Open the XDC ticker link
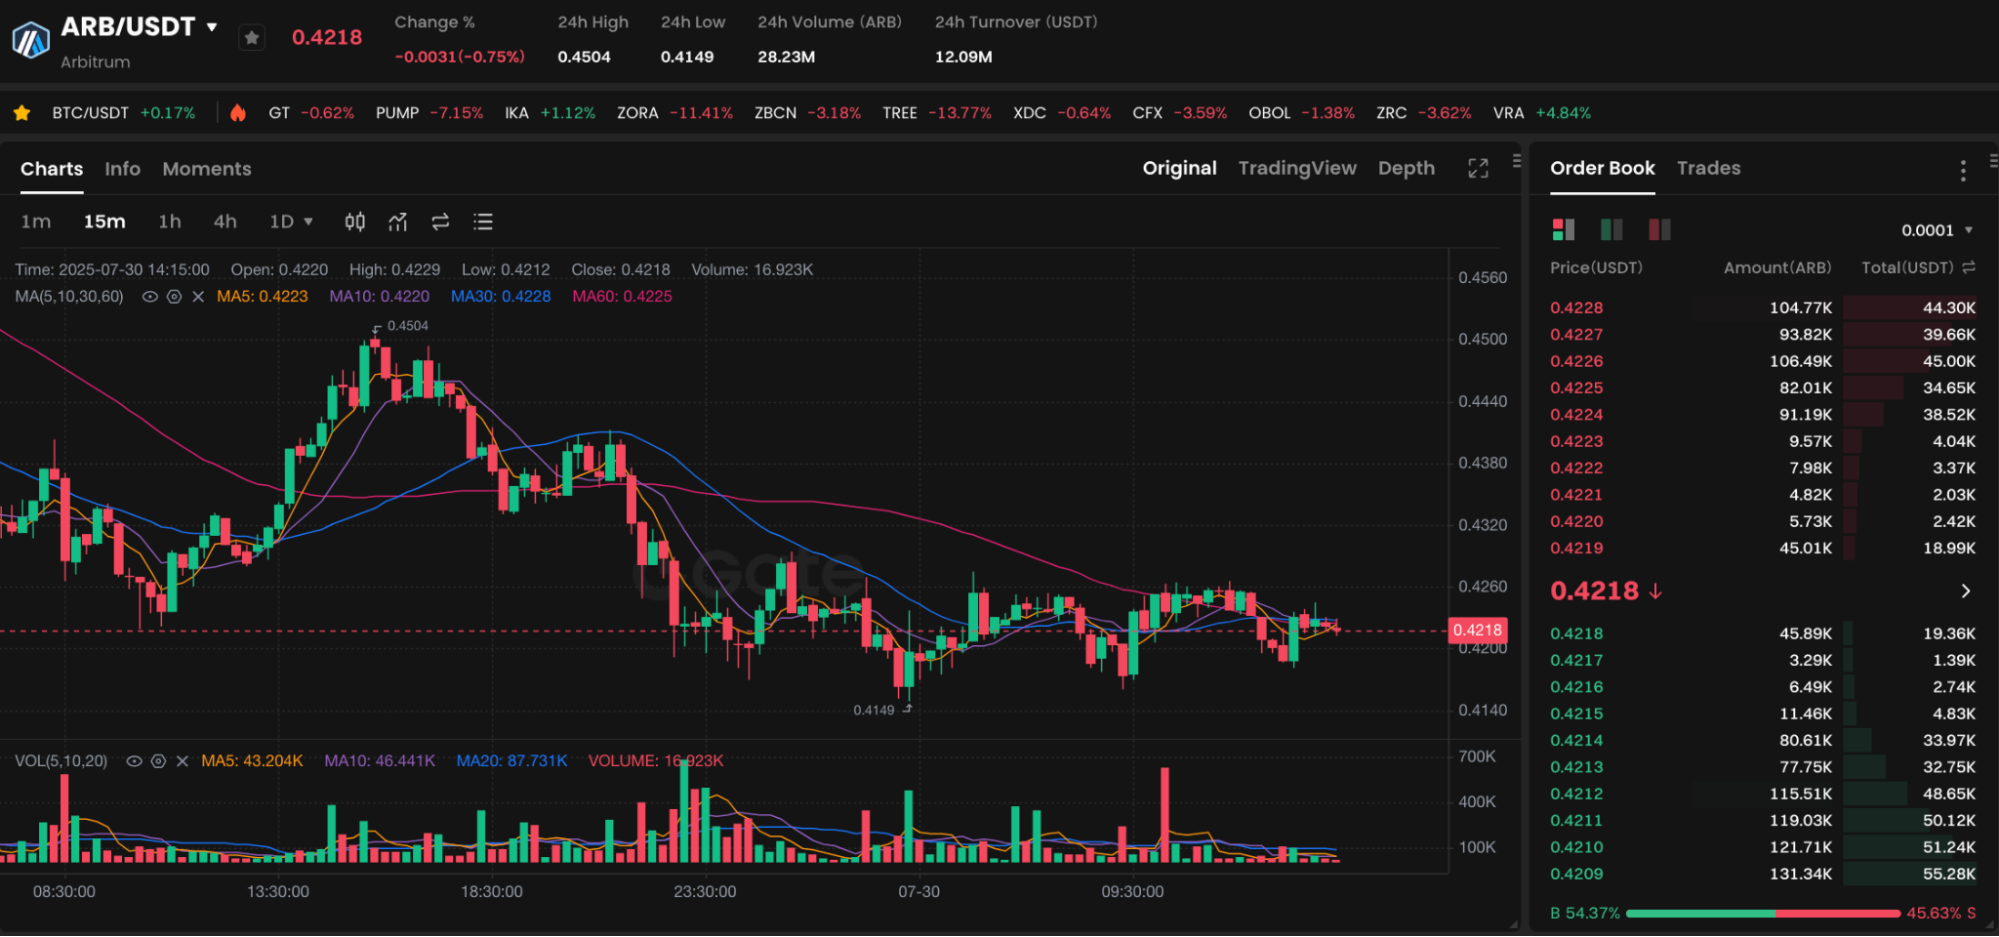1999x937 pixels. pos(1061,113)
